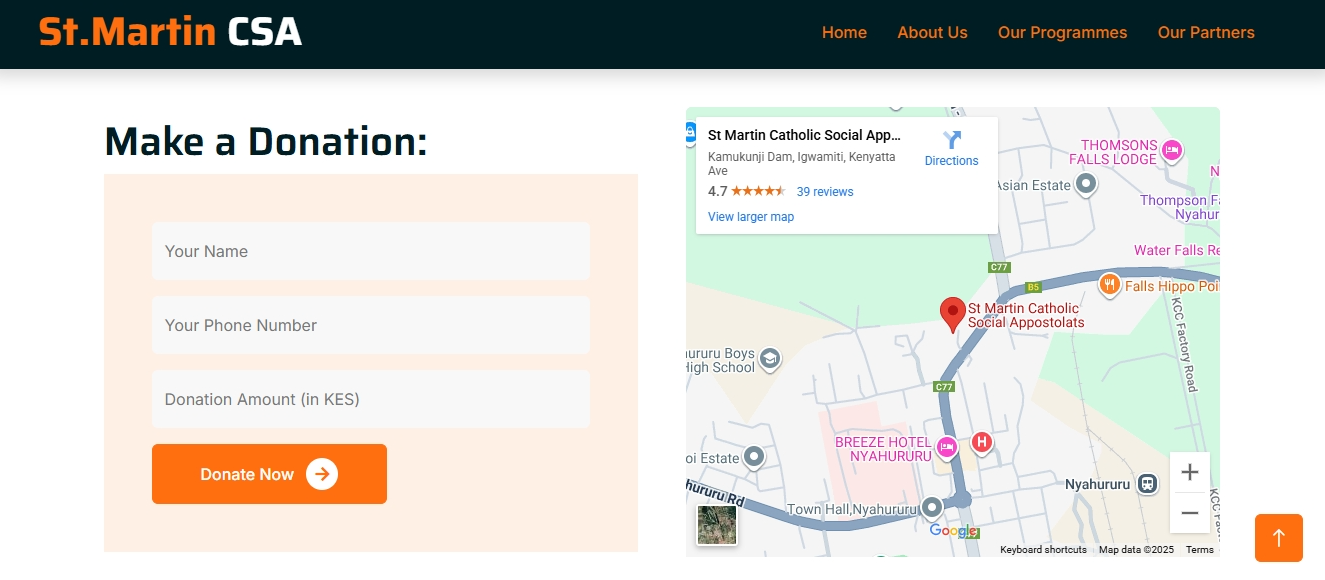This screenshot has width=1325, height=580.
Task: Click the Thomsons Falls Lodge hotel marker
Action: 1172,151
